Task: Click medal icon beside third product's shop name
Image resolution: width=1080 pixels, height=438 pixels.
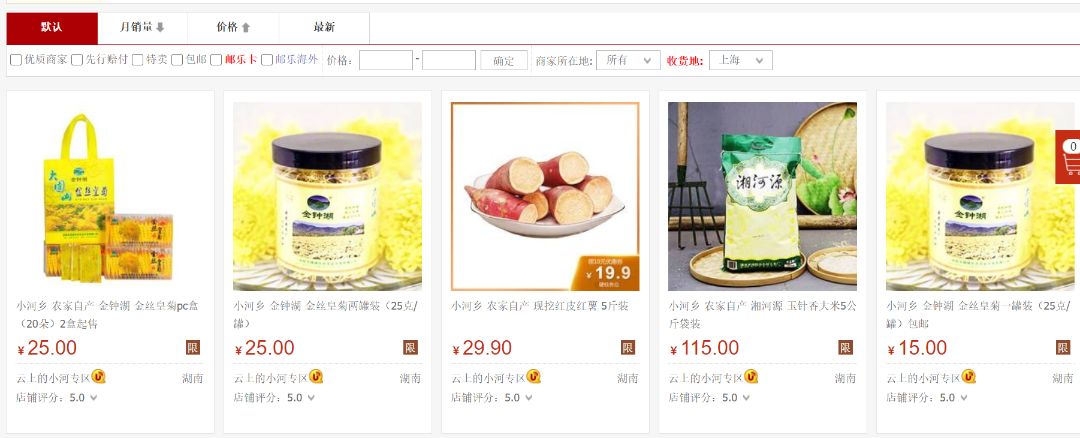Action: pyautogui.click(x=534, y=377)
